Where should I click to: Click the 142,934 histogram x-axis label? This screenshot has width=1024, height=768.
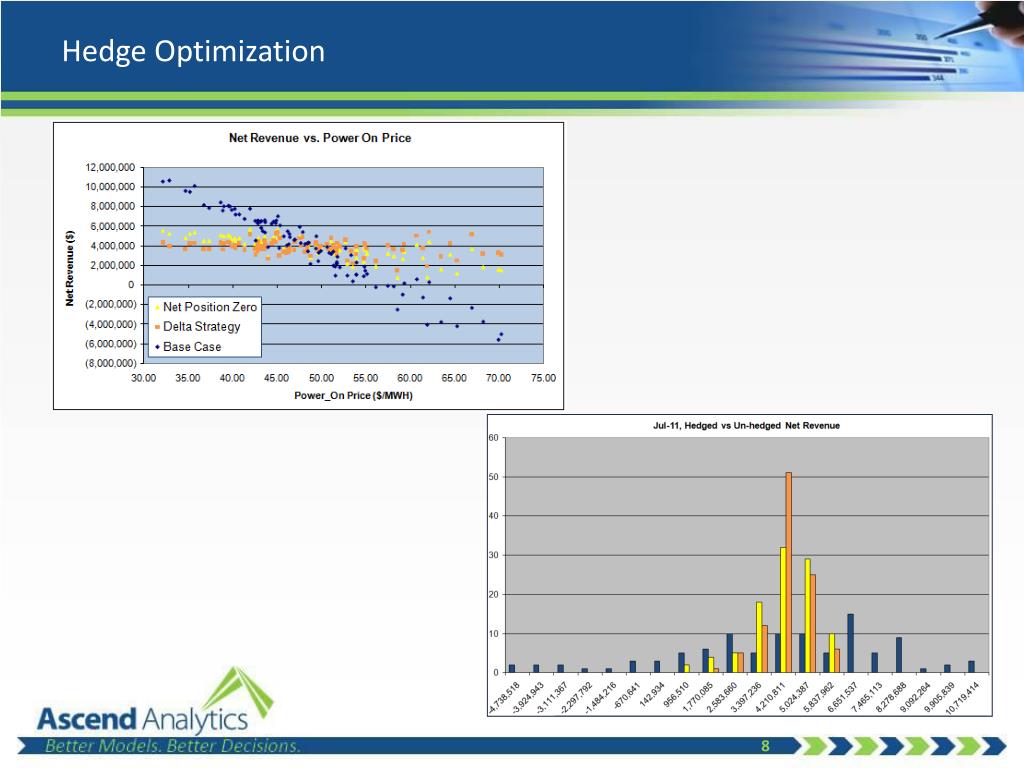pos(652,695)
